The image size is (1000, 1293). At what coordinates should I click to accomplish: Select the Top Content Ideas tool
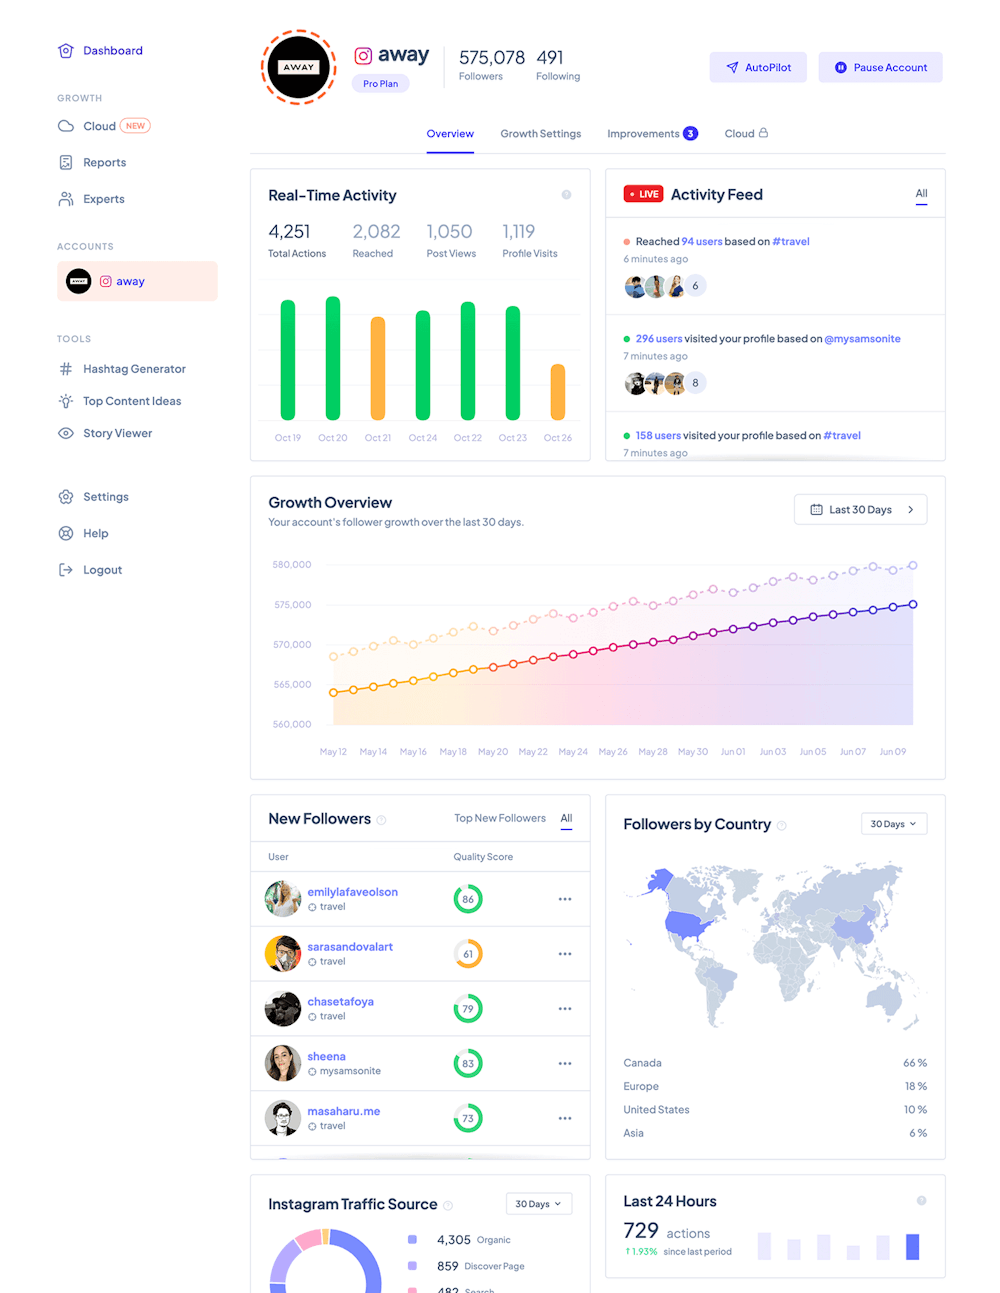pos(131,400)
